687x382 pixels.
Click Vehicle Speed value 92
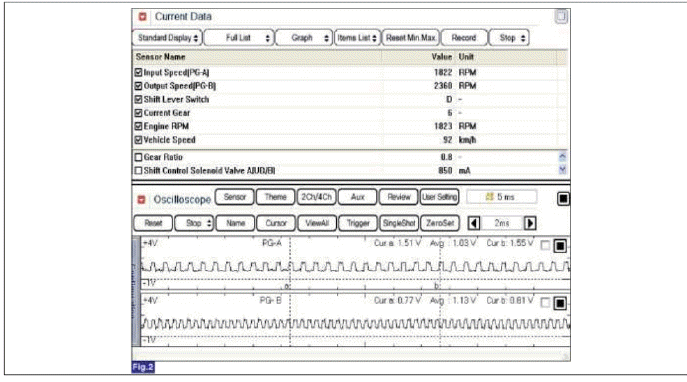447,140
